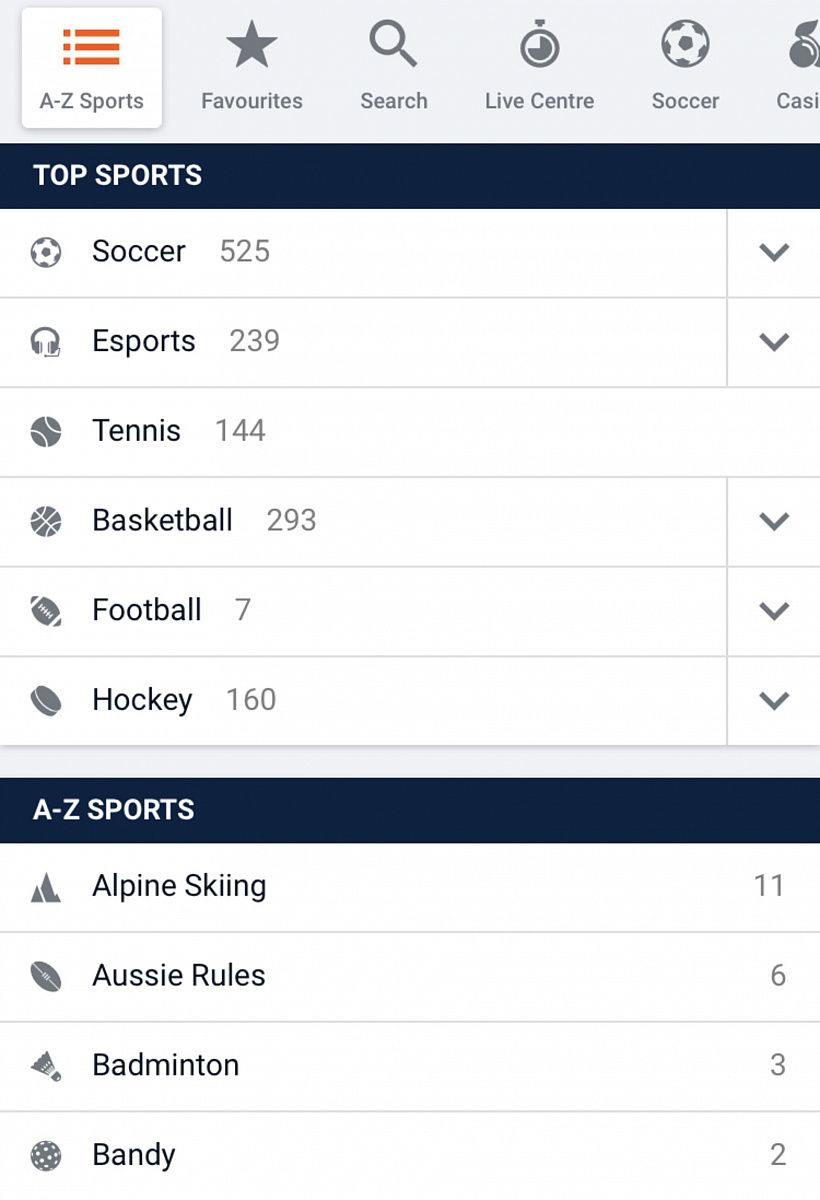
Task: Select Bandy from A-Z list
Action: 134,1155
